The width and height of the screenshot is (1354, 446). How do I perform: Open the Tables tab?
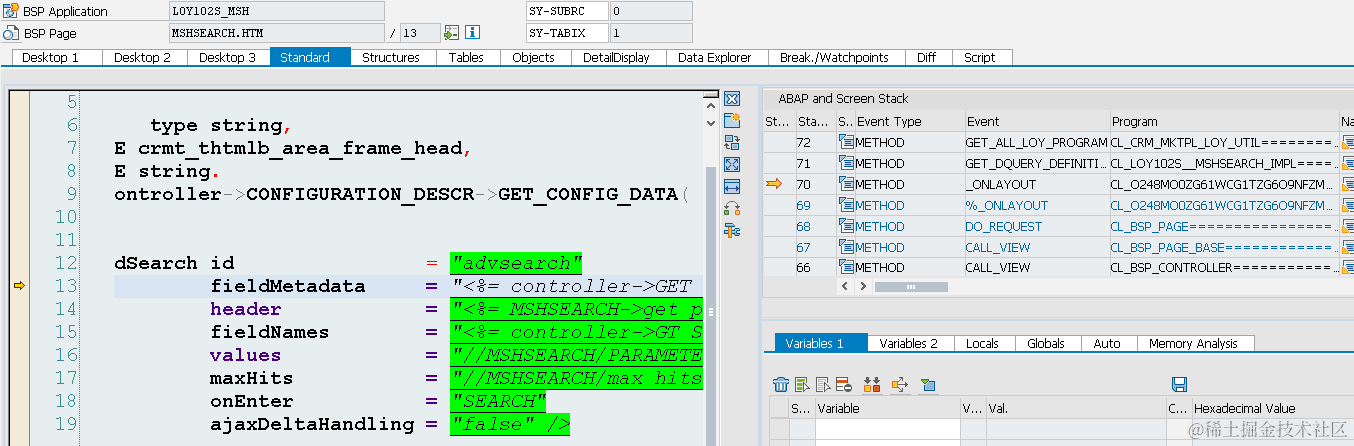pos(466,57)
